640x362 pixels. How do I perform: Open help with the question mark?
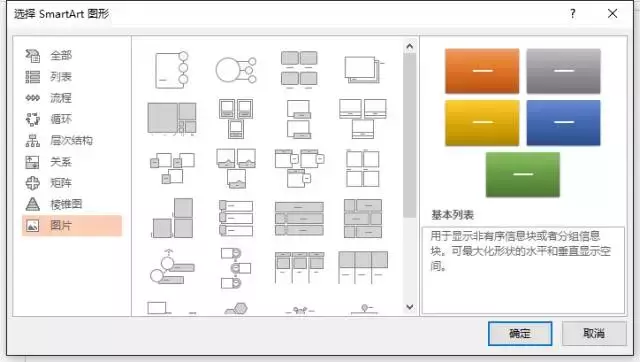pyautogui.click(x=573, y=13)
